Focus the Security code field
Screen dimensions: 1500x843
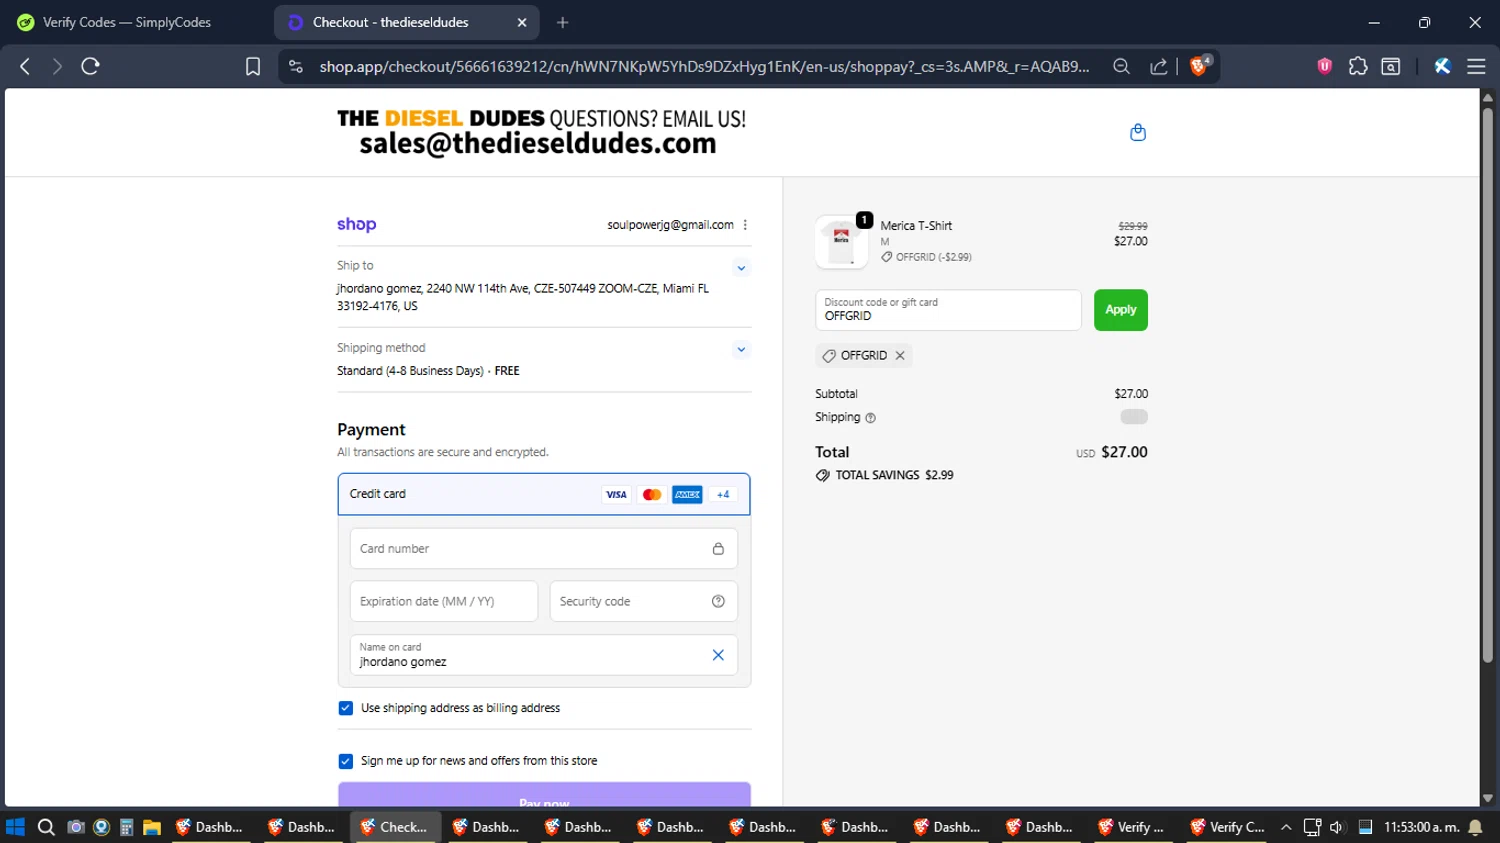pos(644,601)
